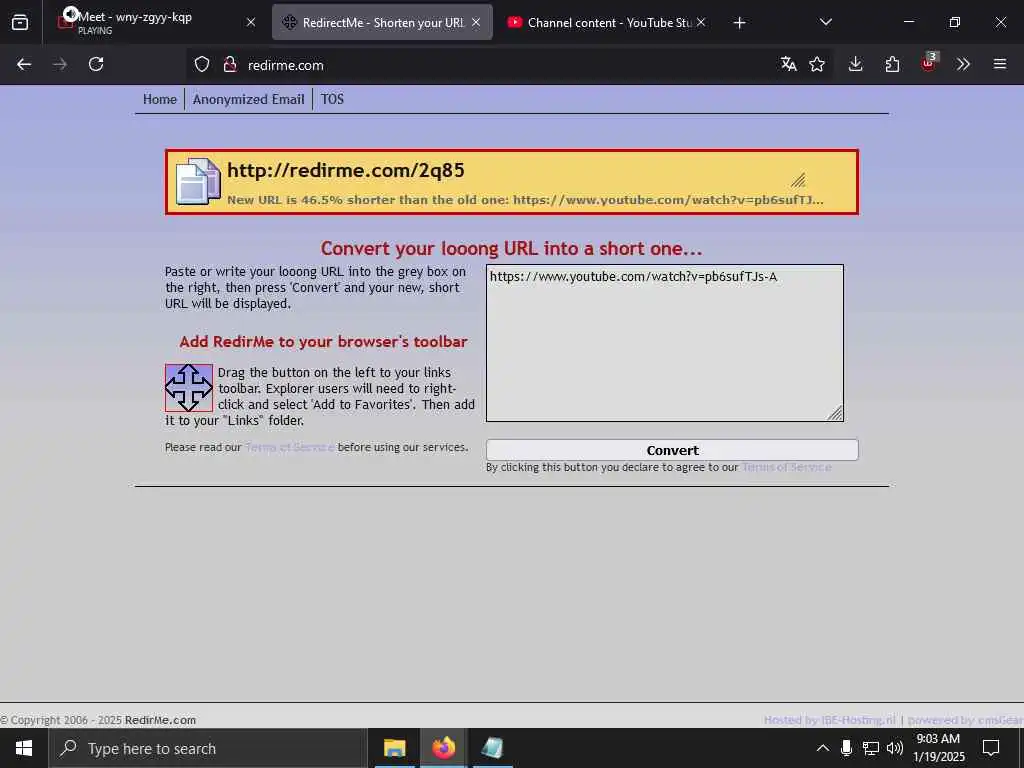Image resolution: width=1024 pixels, height=768 pixels.
Task: Close the YouTube Studio tab
Action: (x=701, y=22)
